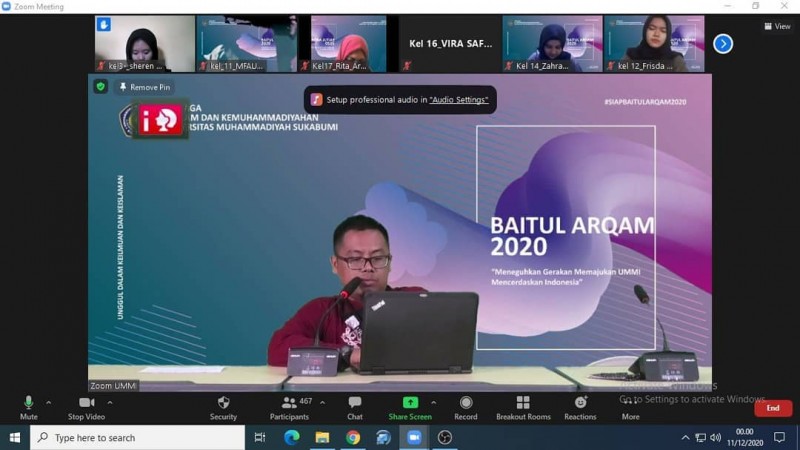Show next participants with blue arrow
Viewport: 800px width, 450px height.
722,44
